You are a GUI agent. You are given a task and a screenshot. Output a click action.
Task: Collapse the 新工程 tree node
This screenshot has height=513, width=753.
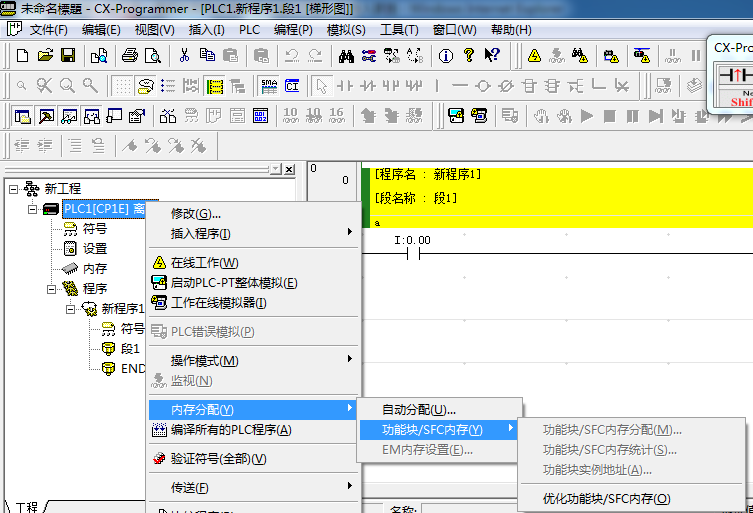coord(13,188)
